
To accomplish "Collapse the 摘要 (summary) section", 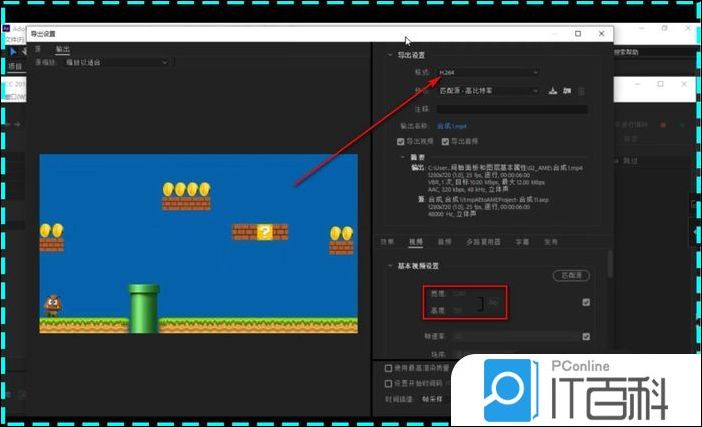I will tap(402, 158).
